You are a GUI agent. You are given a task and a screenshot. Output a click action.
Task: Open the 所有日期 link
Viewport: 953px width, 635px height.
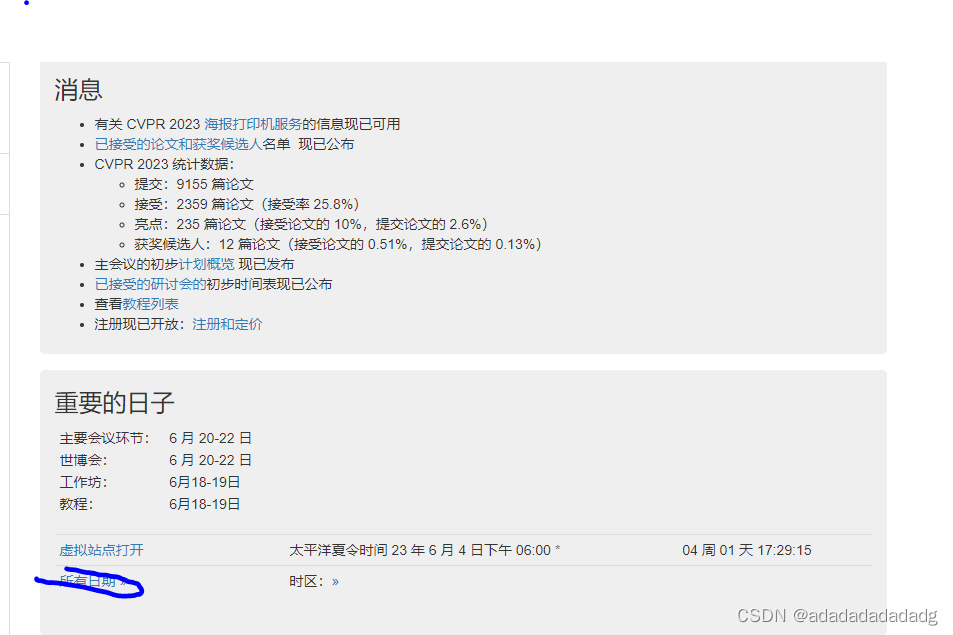coord(92,582)
